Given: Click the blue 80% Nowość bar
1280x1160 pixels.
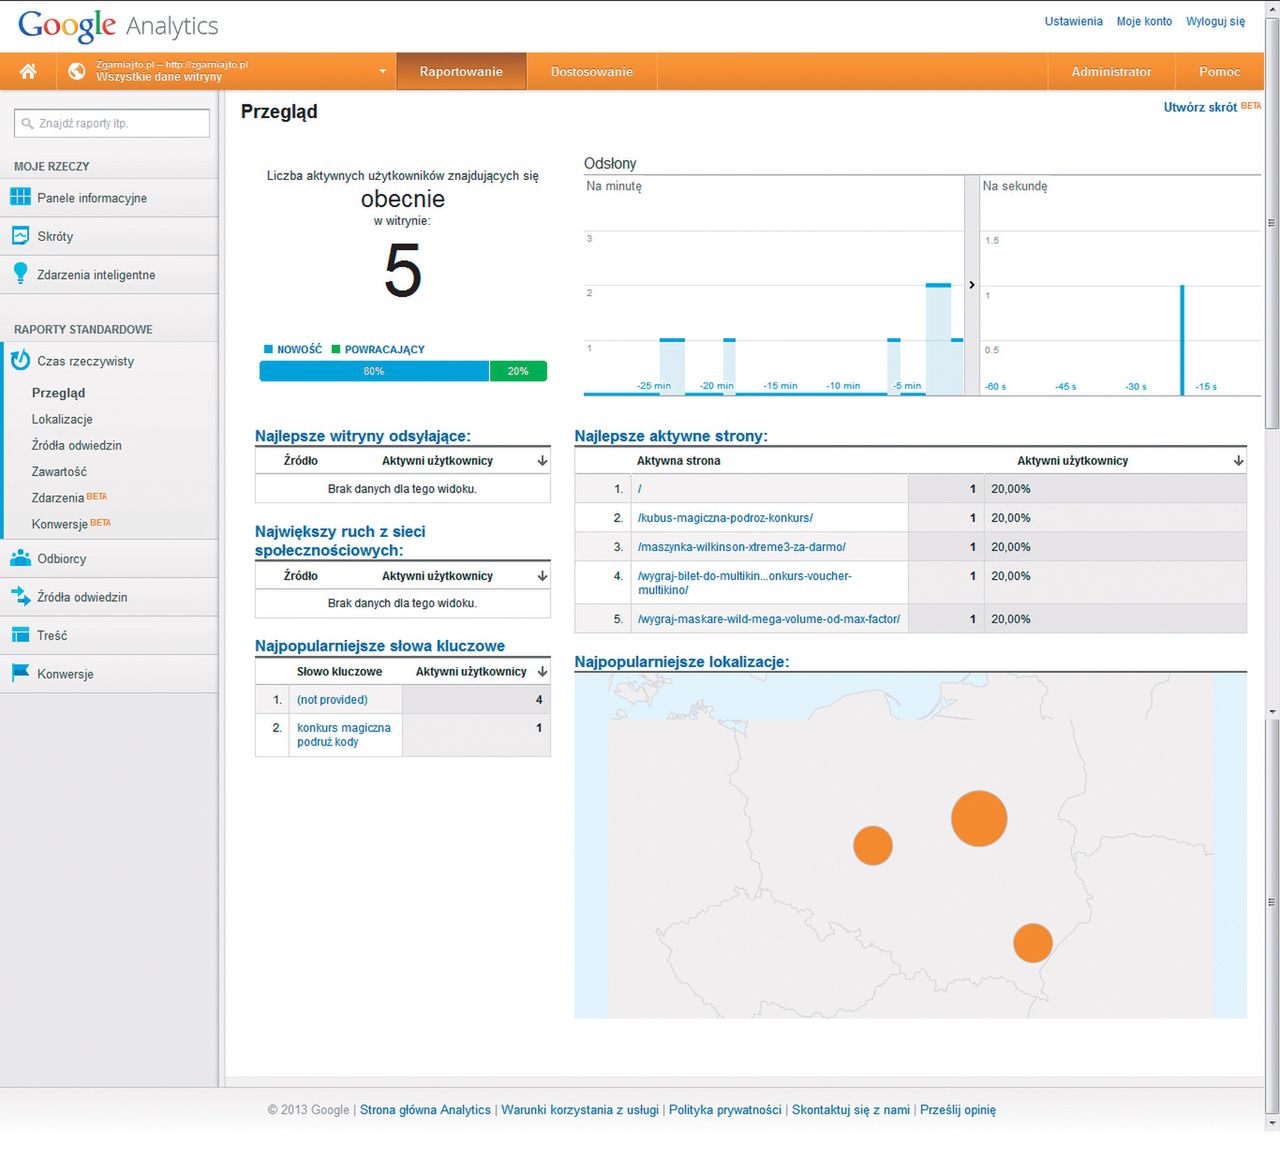Looking at the screenshot, I should [x=374, y=371].
